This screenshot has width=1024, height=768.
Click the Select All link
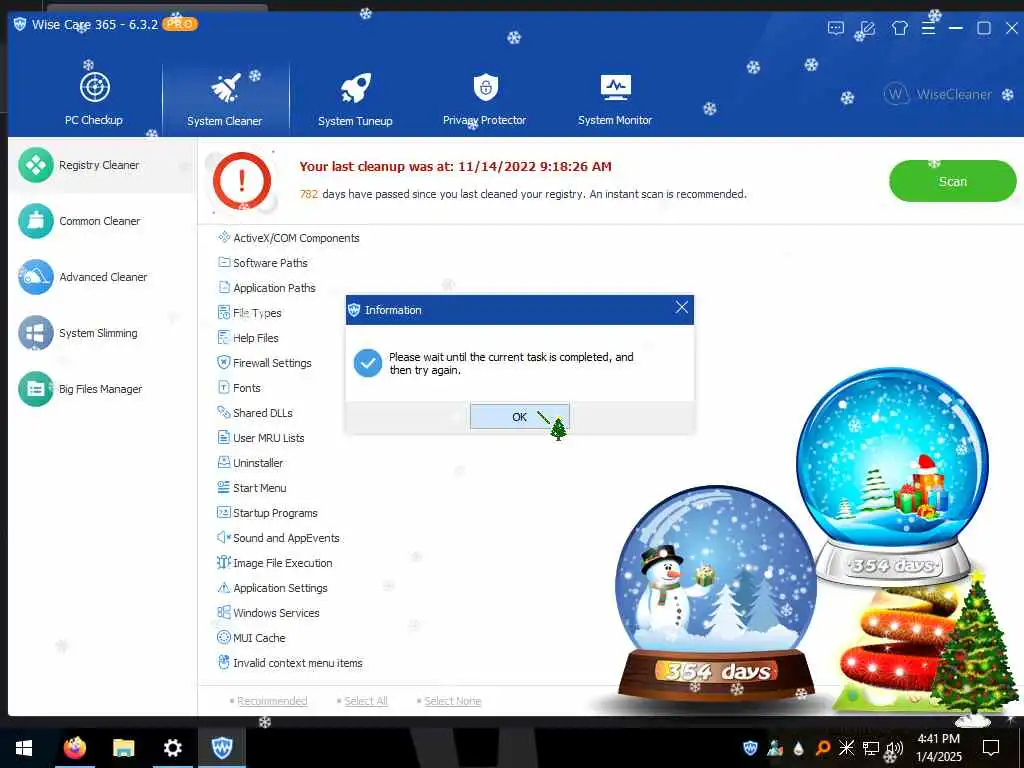coord(366,701)
